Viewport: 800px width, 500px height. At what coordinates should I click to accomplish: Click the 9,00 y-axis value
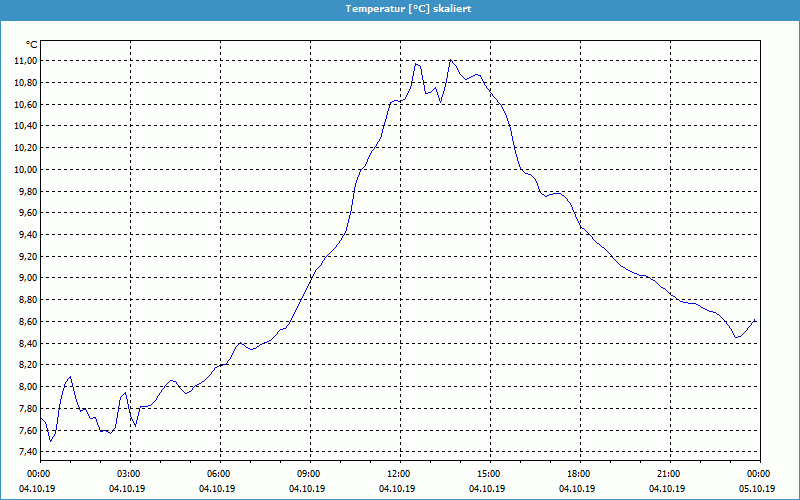(26, 278)
